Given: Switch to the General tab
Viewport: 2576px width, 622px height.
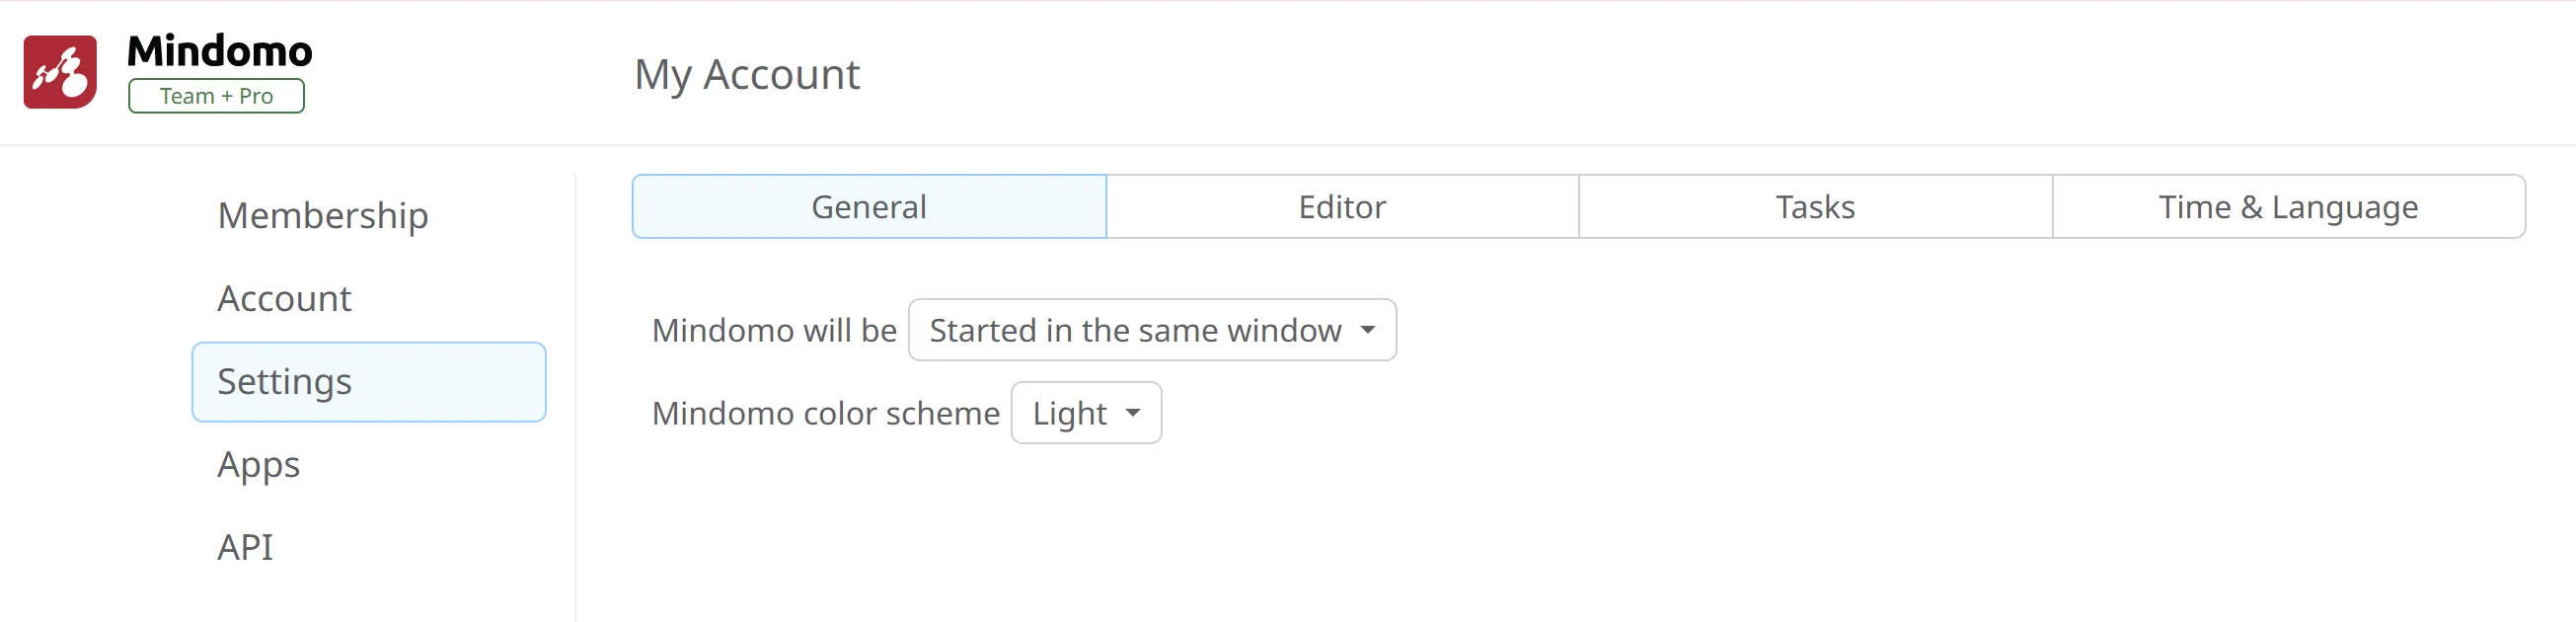Looking at the screenshot, I should pyautogui.click(x=868, y=207).
